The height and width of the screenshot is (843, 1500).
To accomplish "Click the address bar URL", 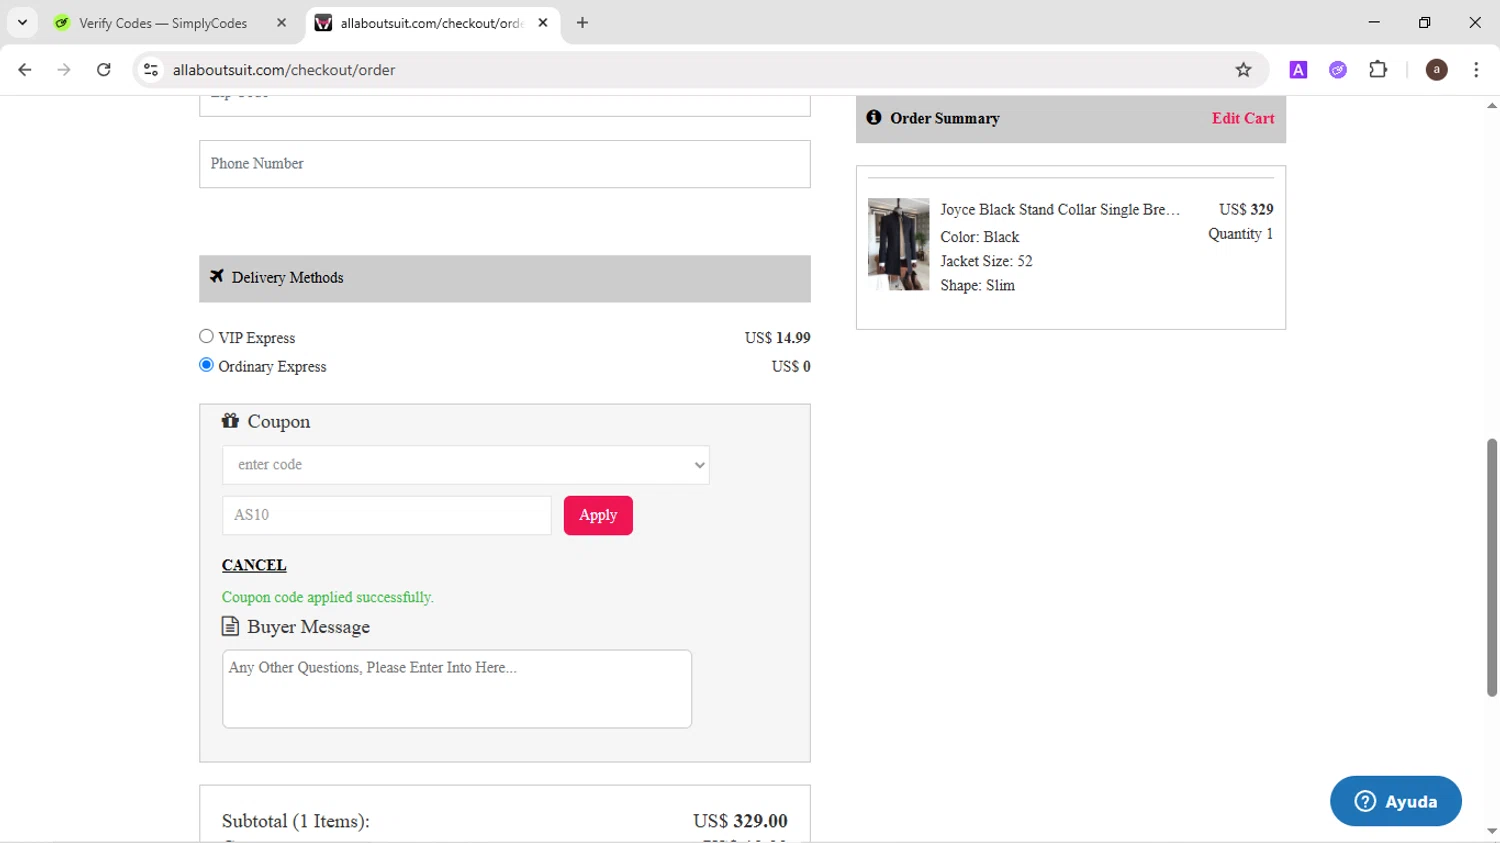I will coord(284,70).
